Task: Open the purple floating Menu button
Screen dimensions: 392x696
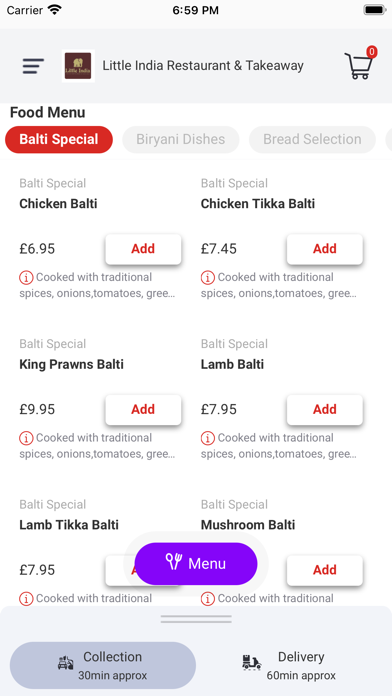Action: 196,564
